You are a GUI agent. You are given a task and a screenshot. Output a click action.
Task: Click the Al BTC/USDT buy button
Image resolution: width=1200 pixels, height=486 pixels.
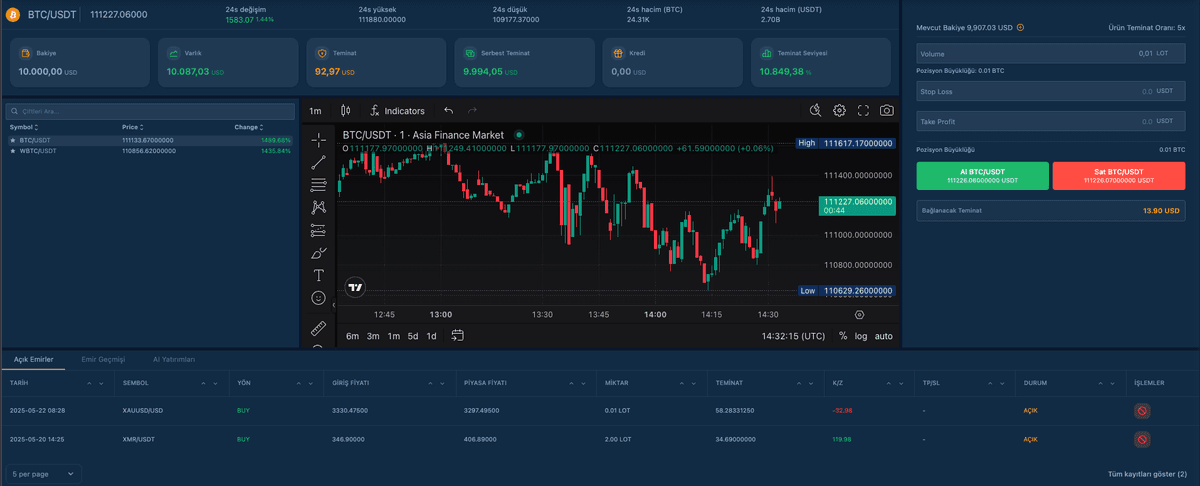pos(982,176)
